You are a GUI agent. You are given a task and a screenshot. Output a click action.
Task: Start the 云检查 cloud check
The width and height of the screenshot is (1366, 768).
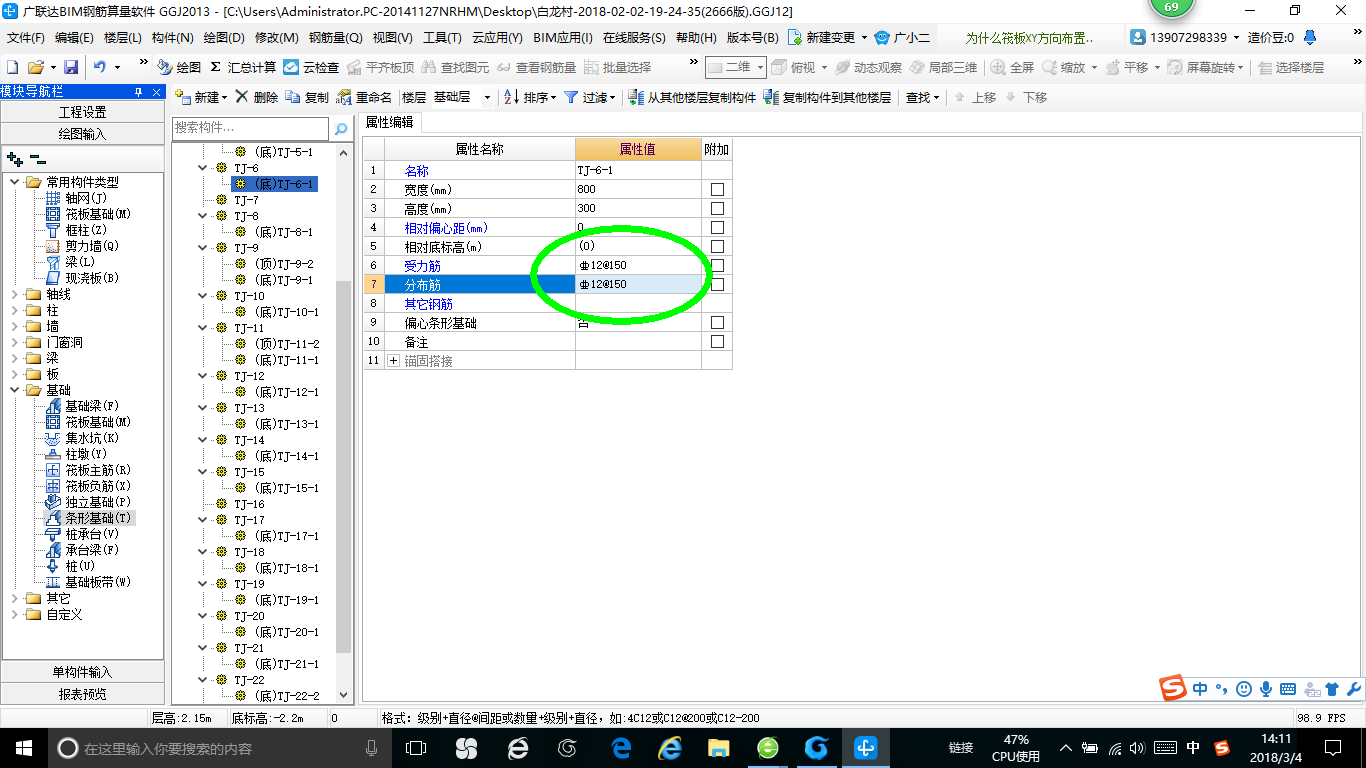311,67
